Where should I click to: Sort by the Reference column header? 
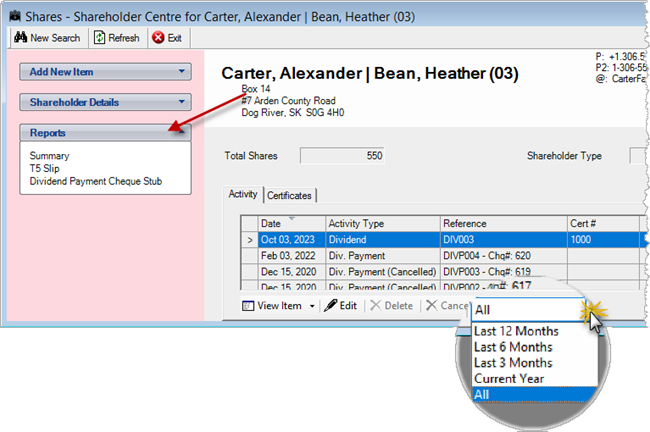click(503, 223)
